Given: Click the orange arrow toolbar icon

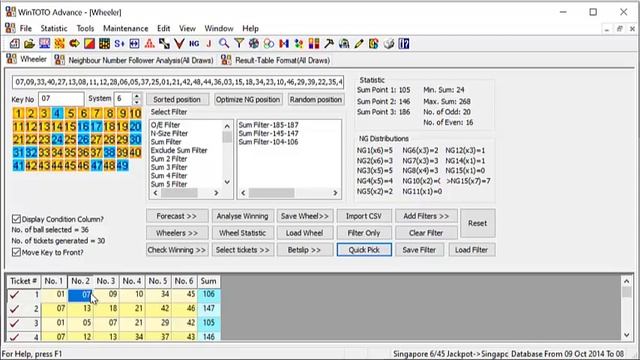Looking at the screenshot, I should pyautogui.click(x=74, y=44).
